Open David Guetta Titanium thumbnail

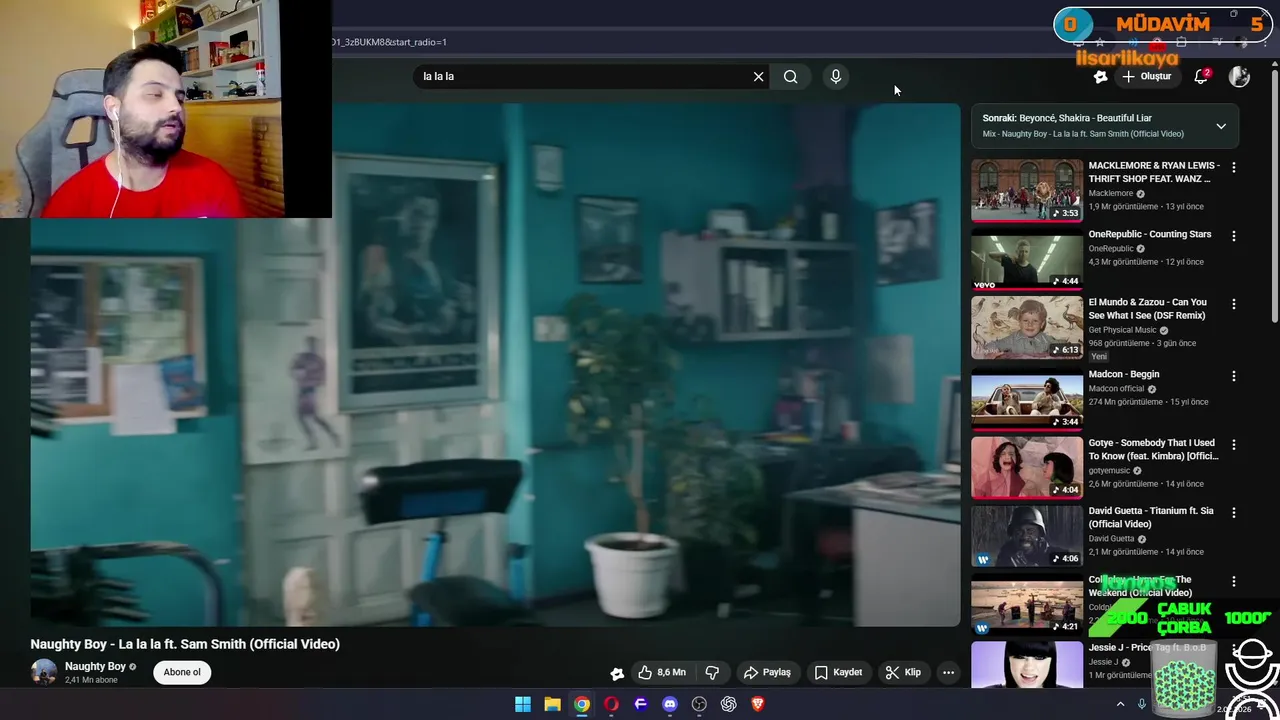pos(1027,536)
